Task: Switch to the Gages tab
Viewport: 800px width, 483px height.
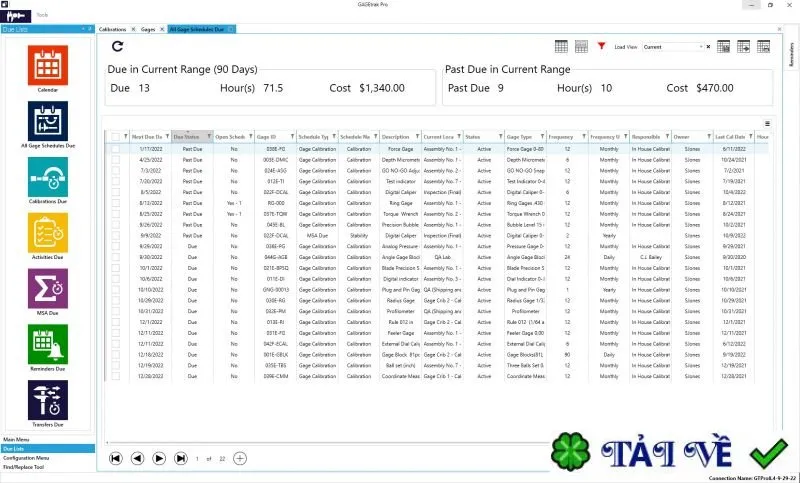Action: click(x=148, y=30)
